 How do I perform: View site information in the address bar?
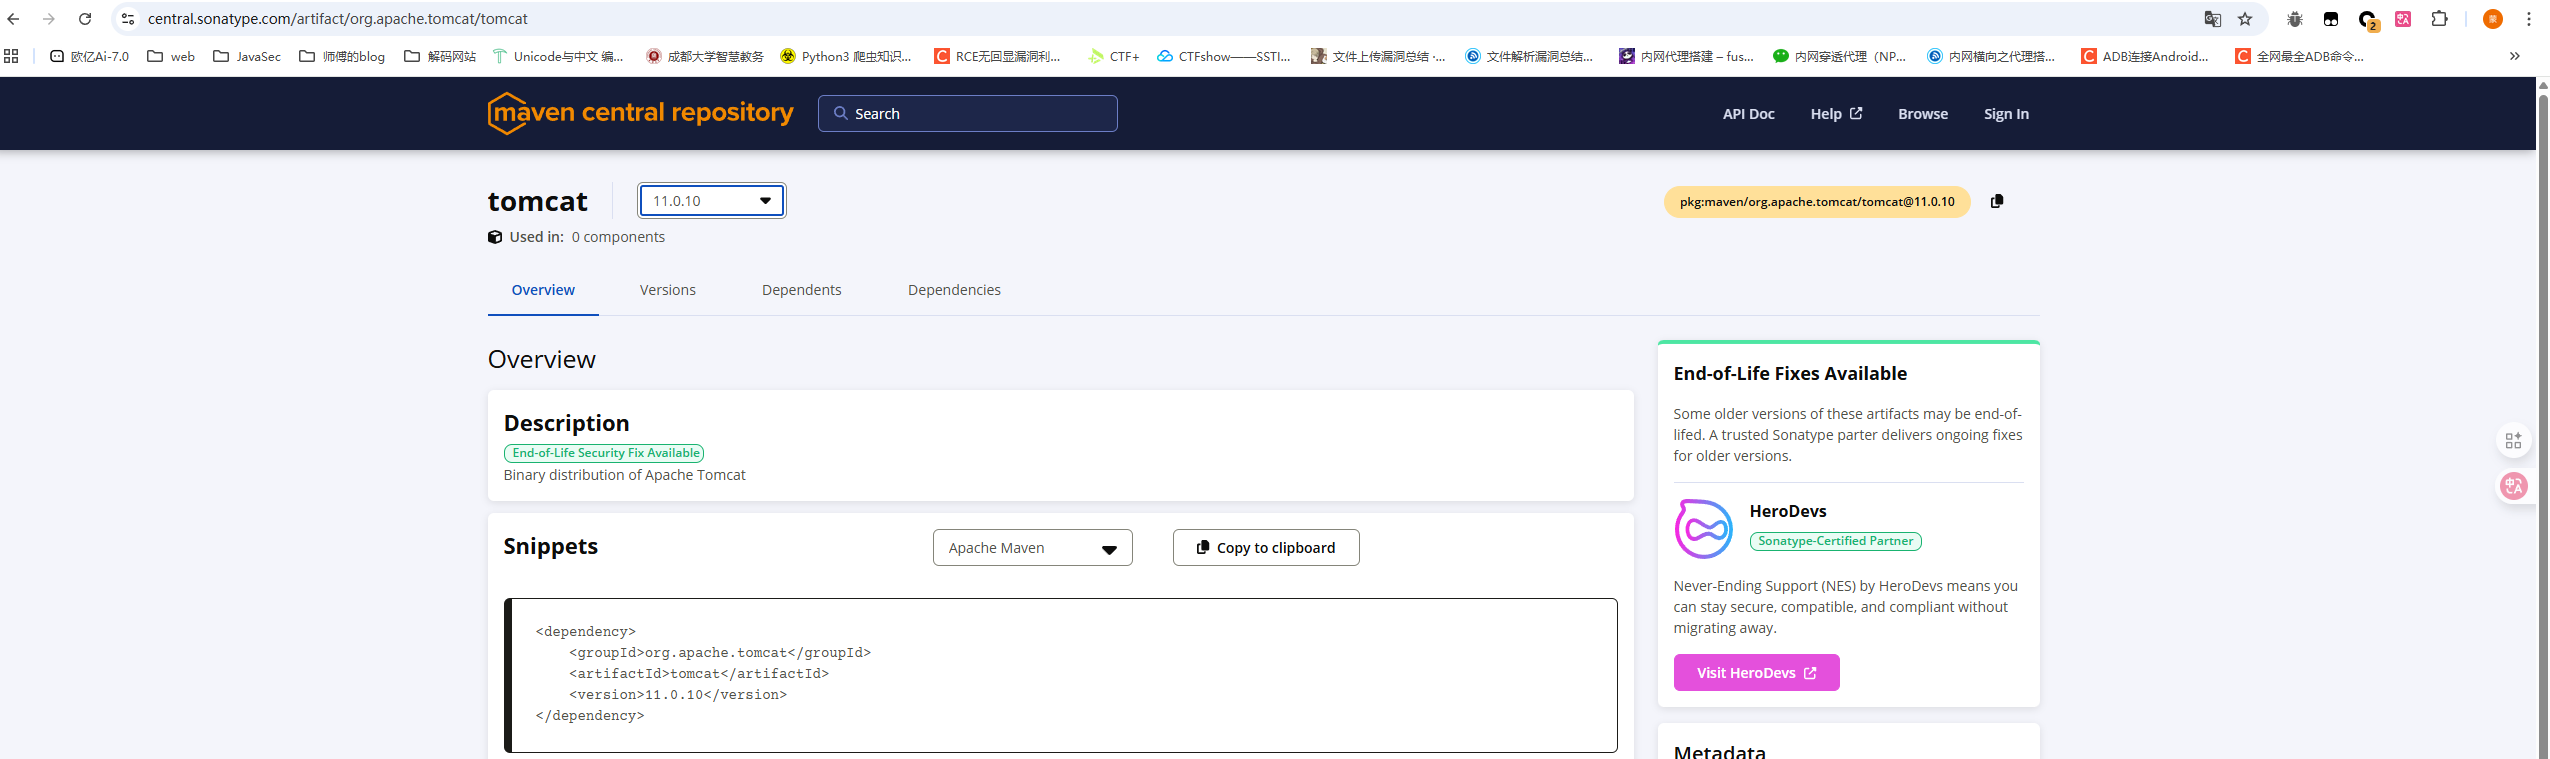click(x=128, y=19)
